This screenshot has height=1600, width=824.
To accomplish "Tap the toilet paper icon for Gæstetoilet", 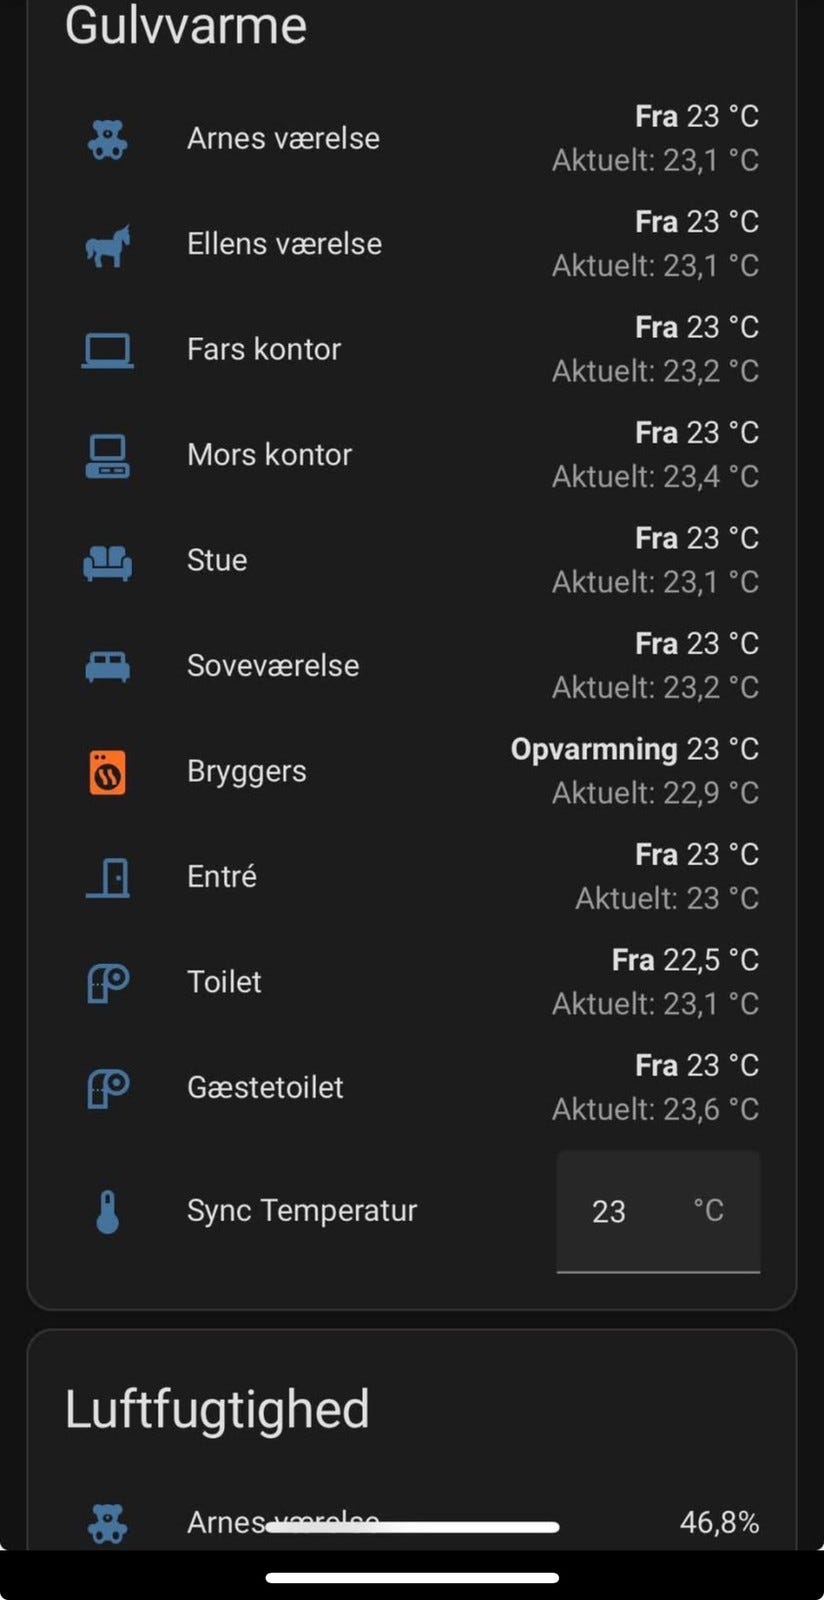I will coord(108,1088).
